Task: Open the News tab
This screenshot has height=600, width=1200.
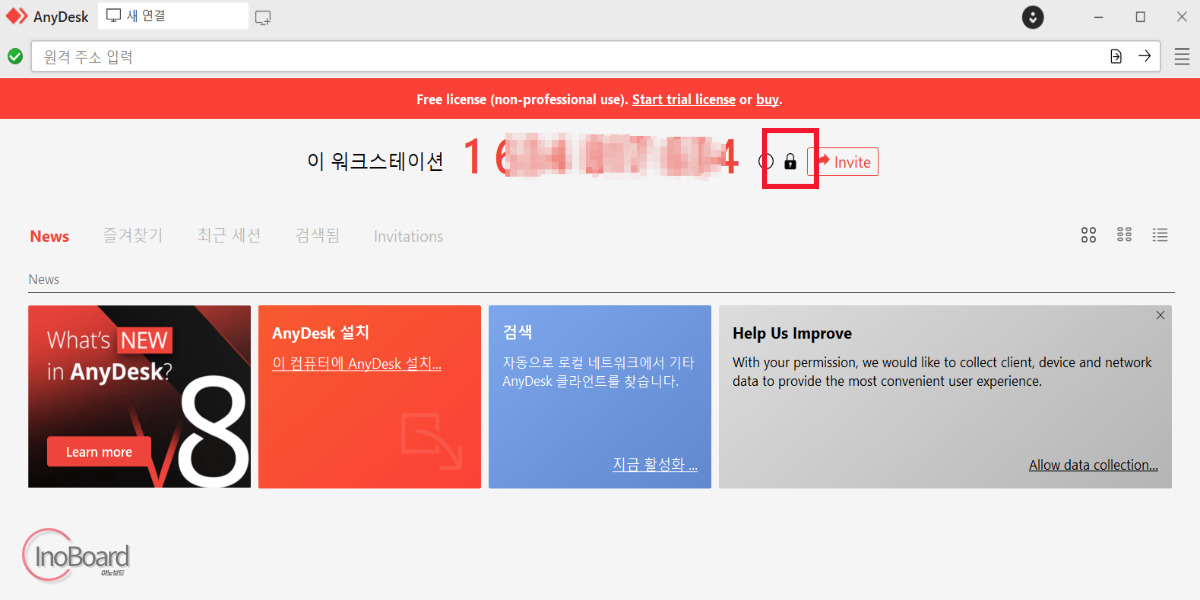Action: 49,236
